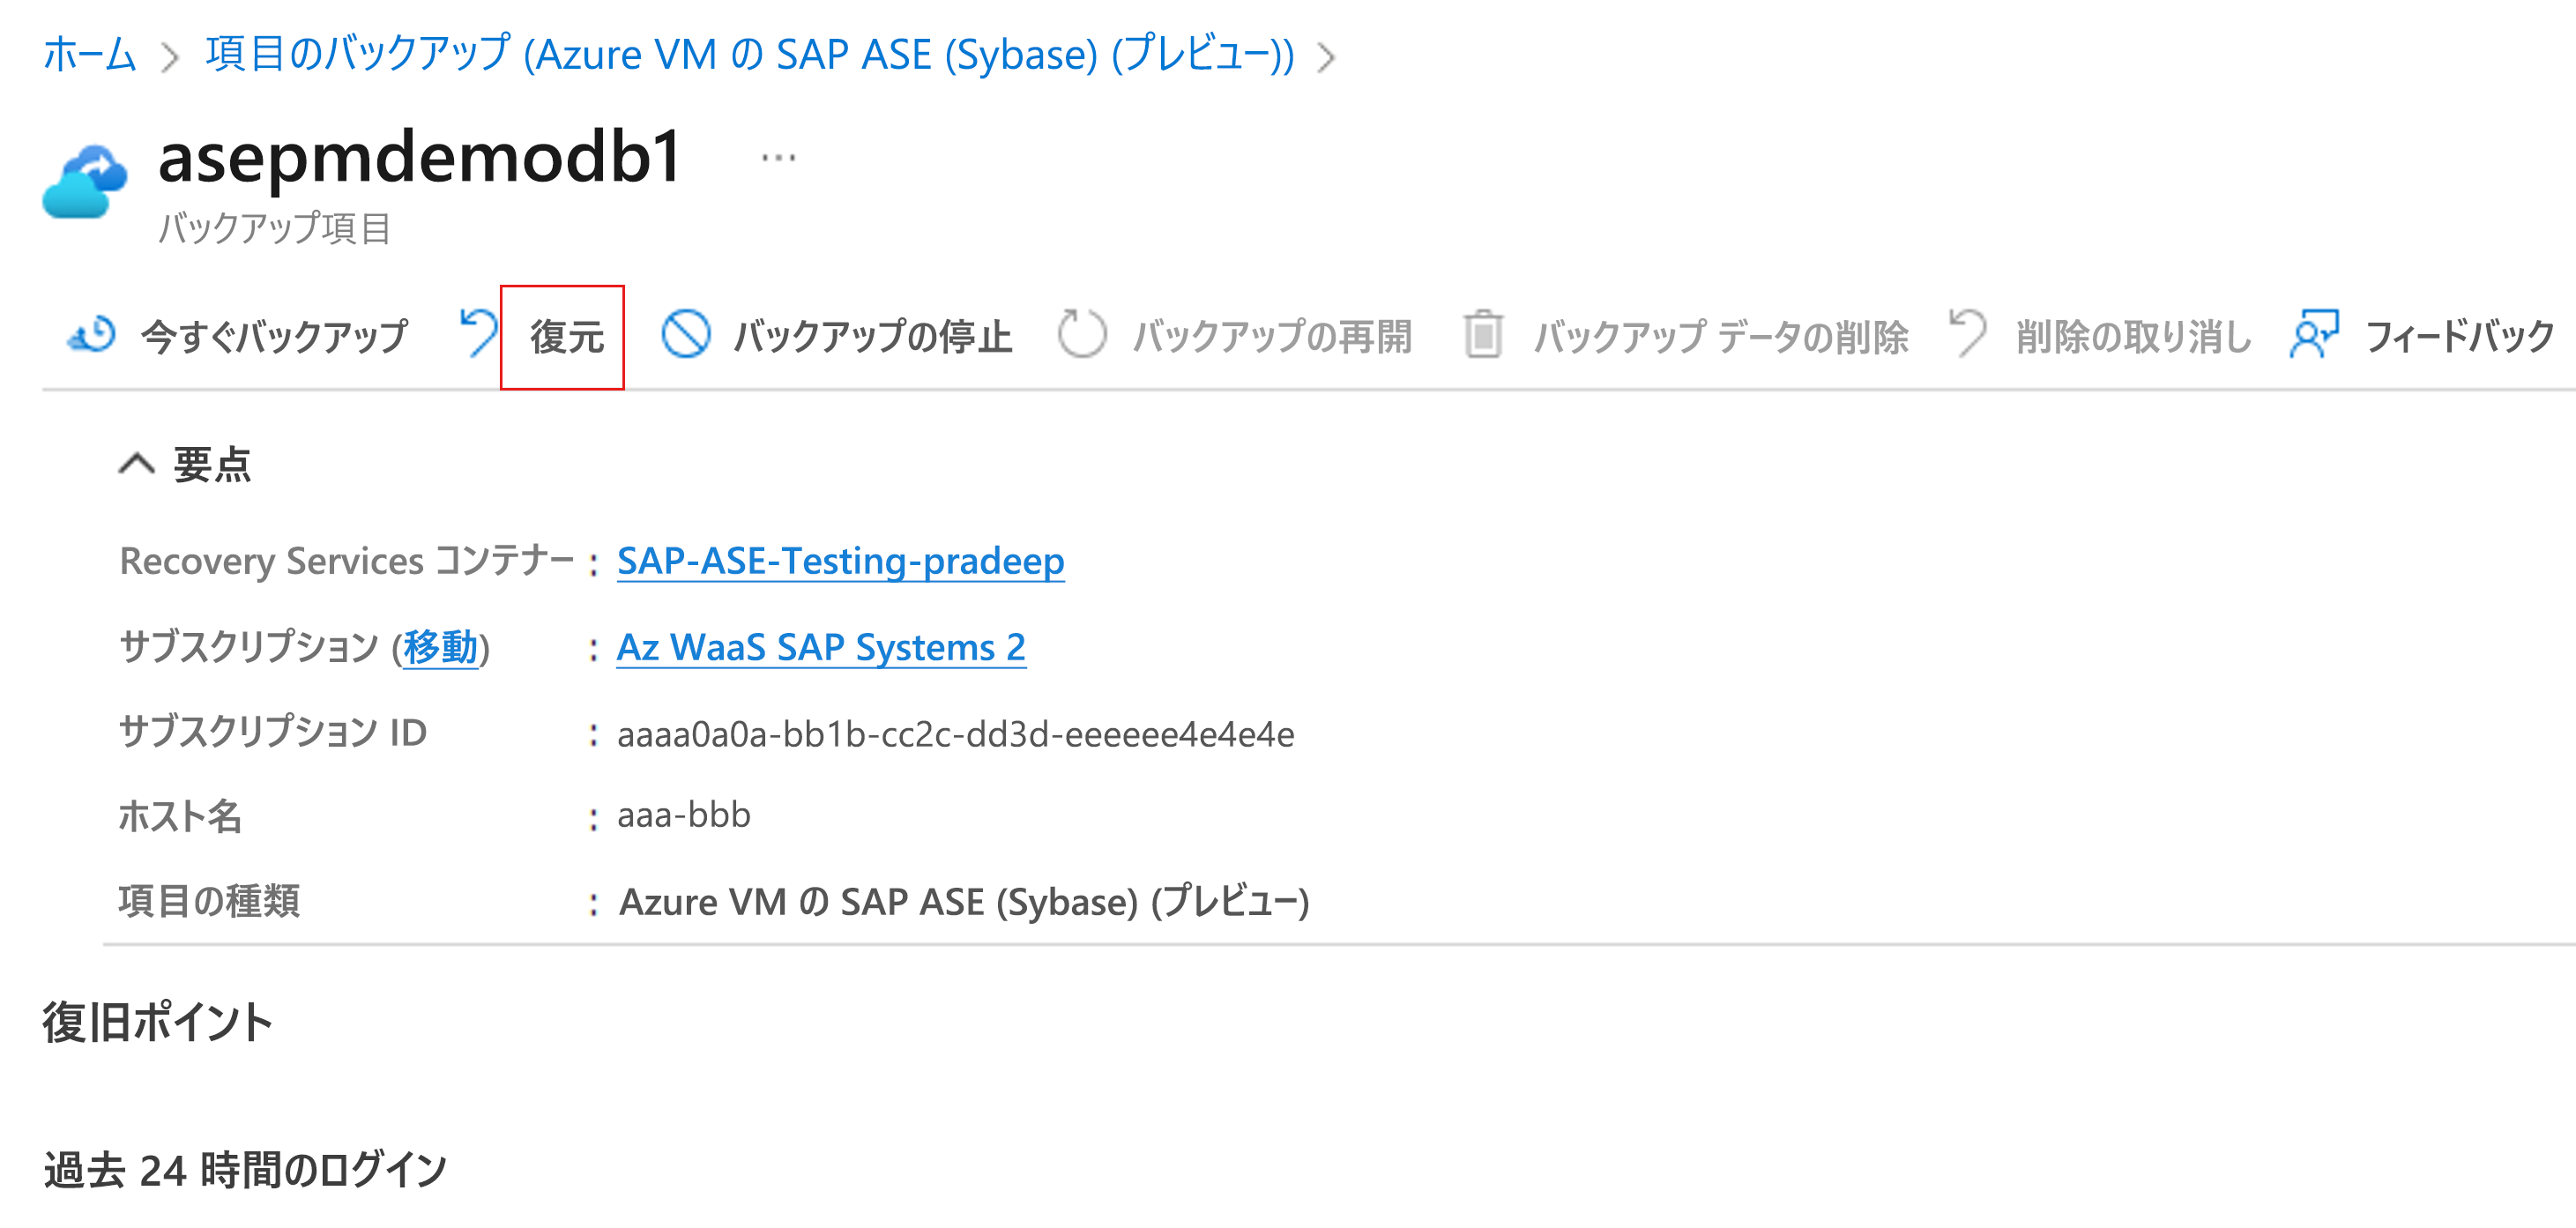Click the trash icon for バックアップ データの削除
Viewport: 2576px width, 1228px height.
pos(1483,334)
